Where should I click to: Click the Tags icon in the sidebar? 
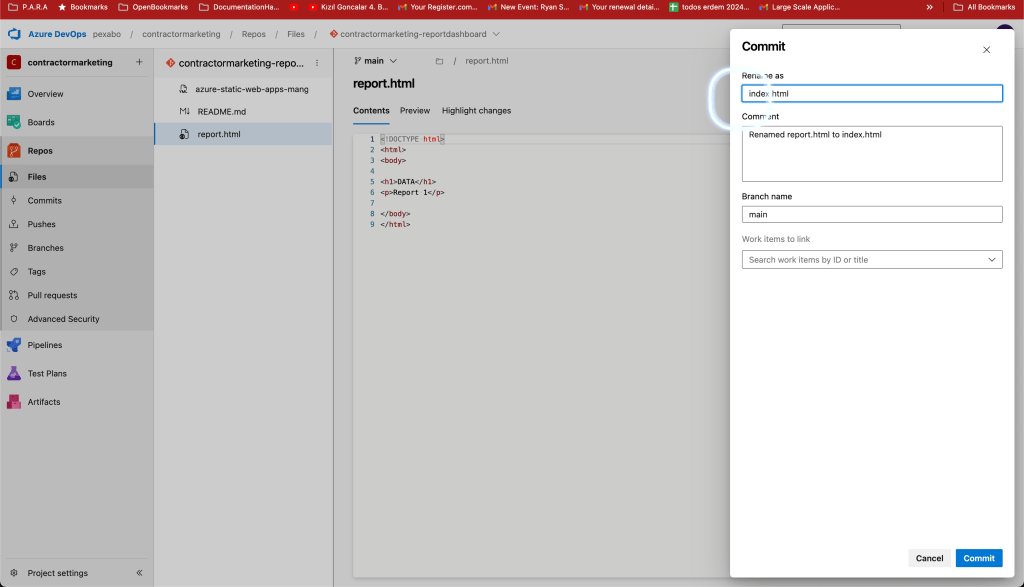coord(14,272)
